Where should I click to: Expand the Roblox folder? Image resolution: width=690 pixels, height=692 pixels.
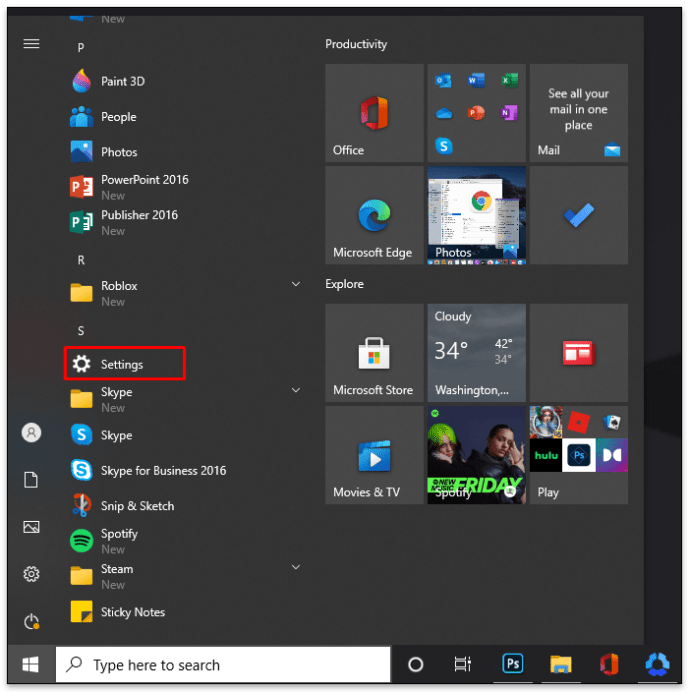coord(296,284)
